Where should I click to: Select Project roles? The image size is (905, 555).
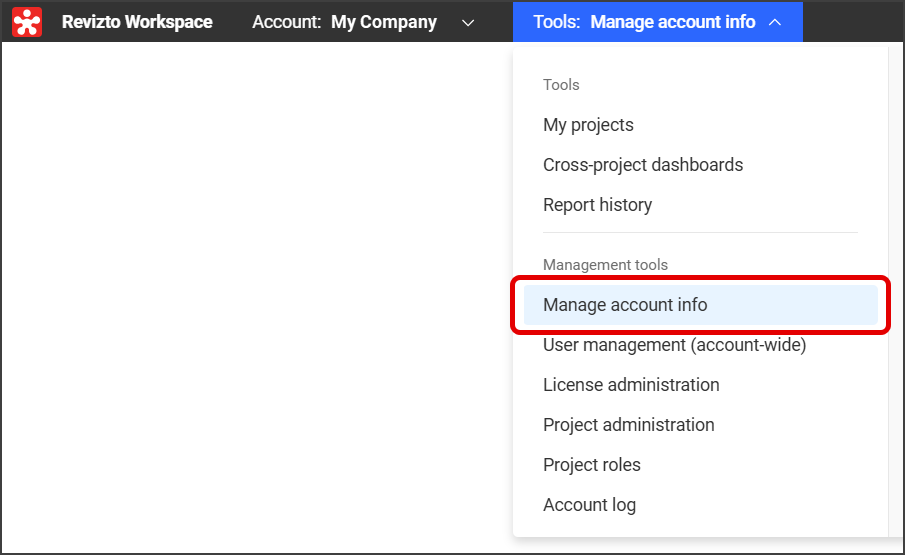592,464
